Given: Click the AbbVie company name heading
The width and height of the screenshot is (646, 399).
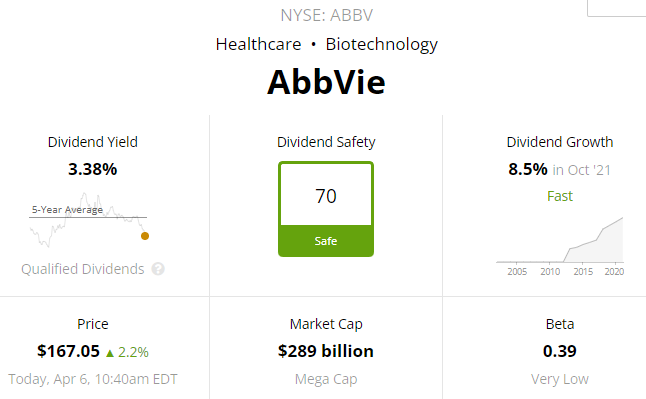Looking at the screenshot, I should (326, 82).
